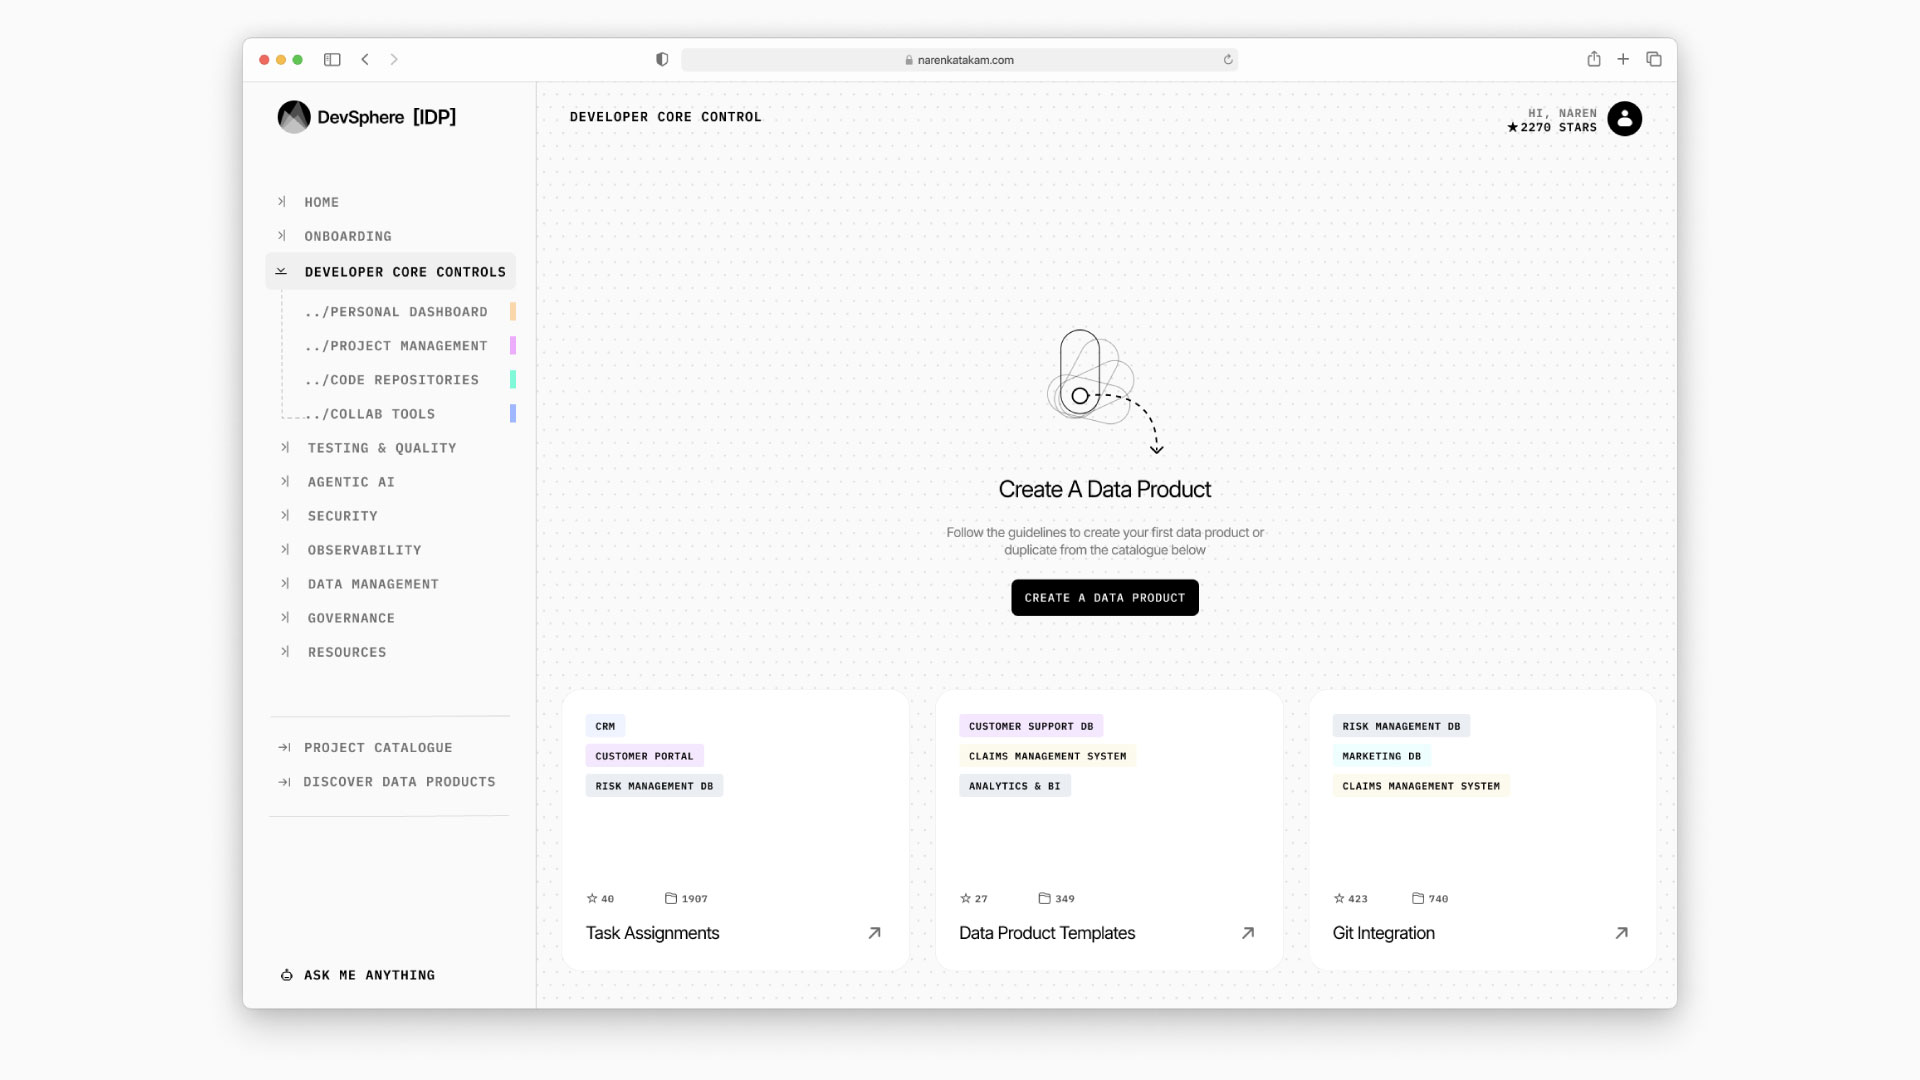Expand the Testing & Quality section
Screen dimensions: 1920x1080
tap(283, 448)
